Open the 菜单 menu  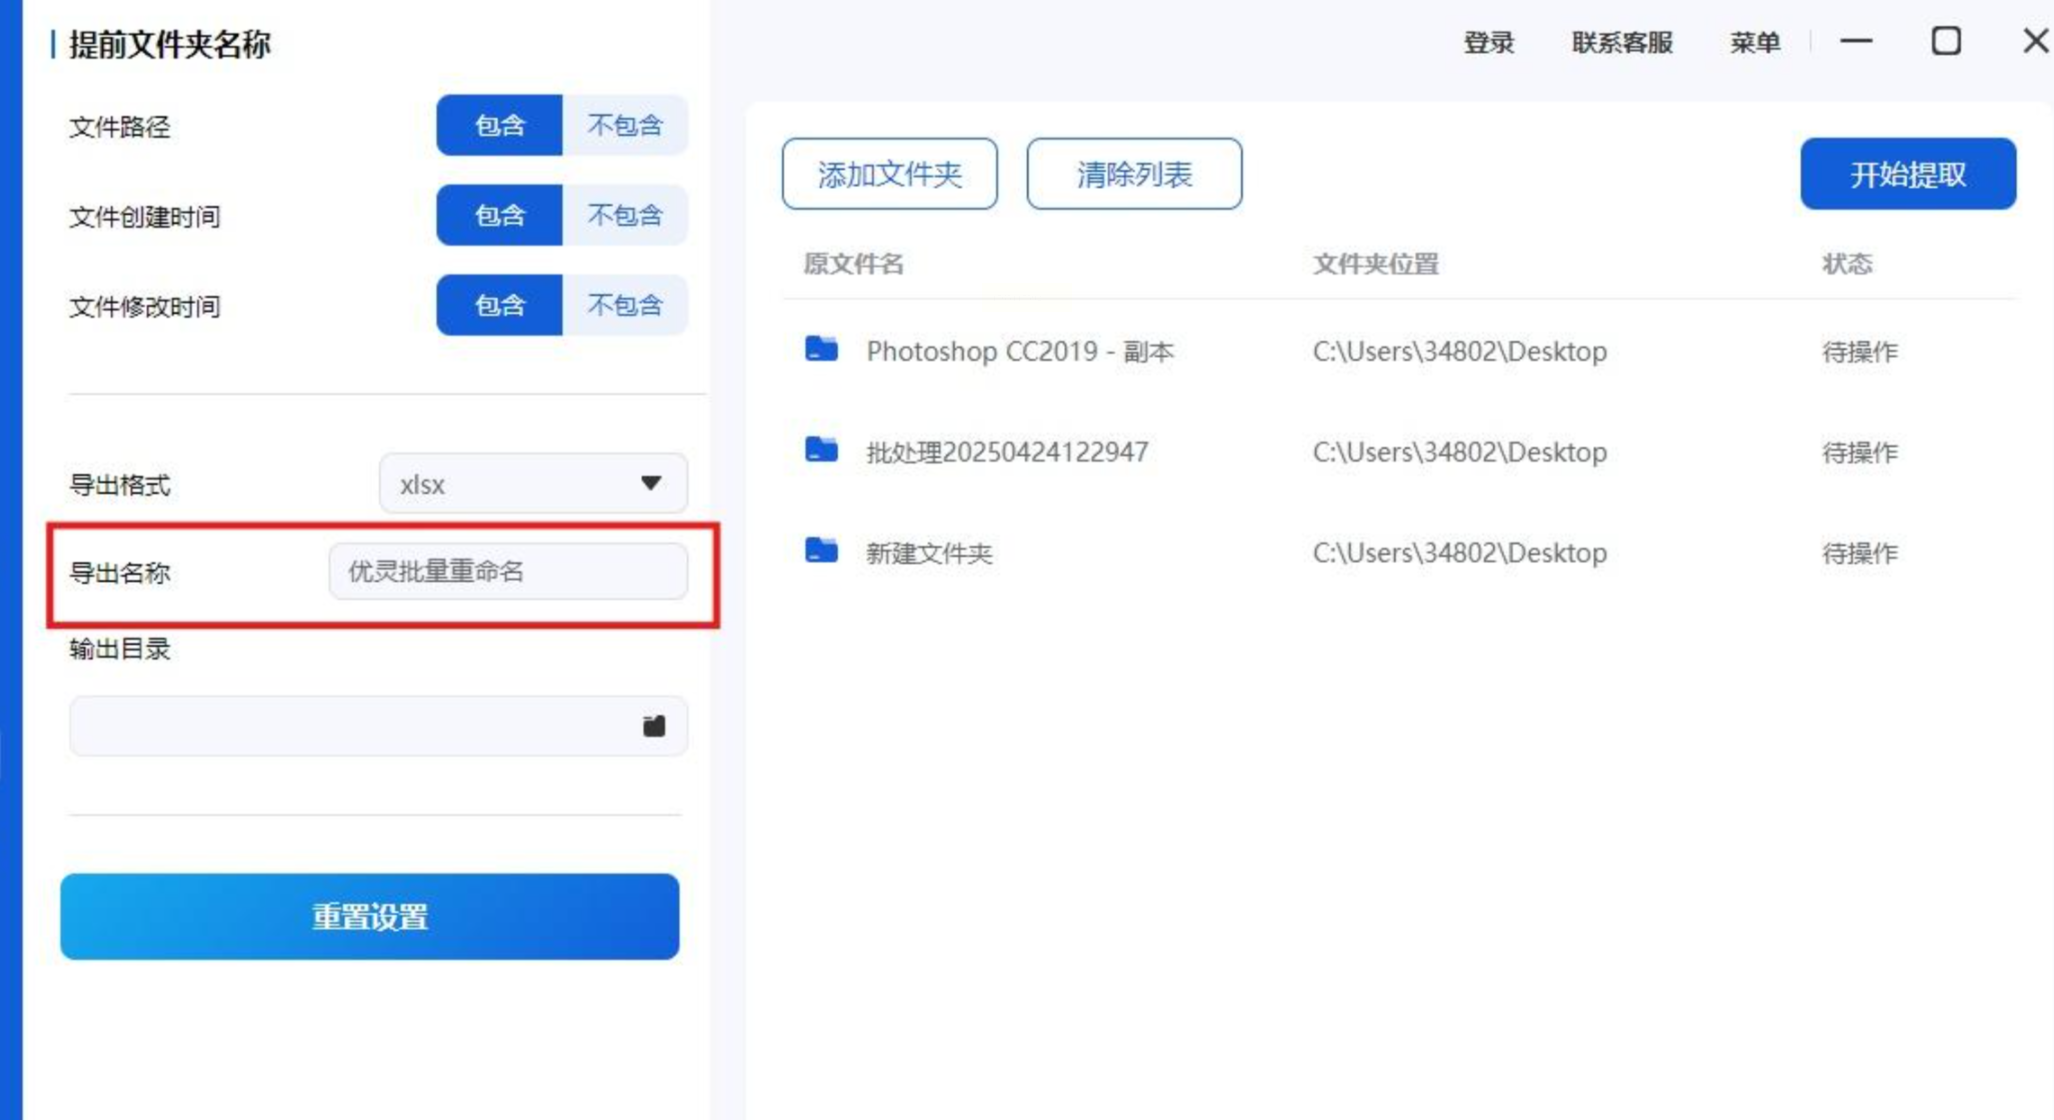click(1755, 42)
